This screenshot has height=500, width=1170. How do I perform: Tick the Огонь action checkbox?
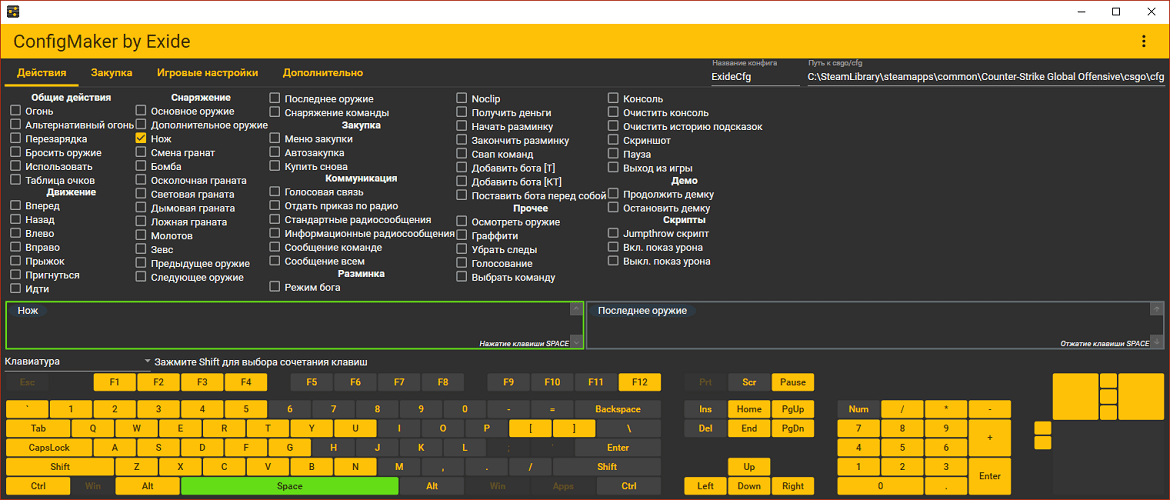16,111
